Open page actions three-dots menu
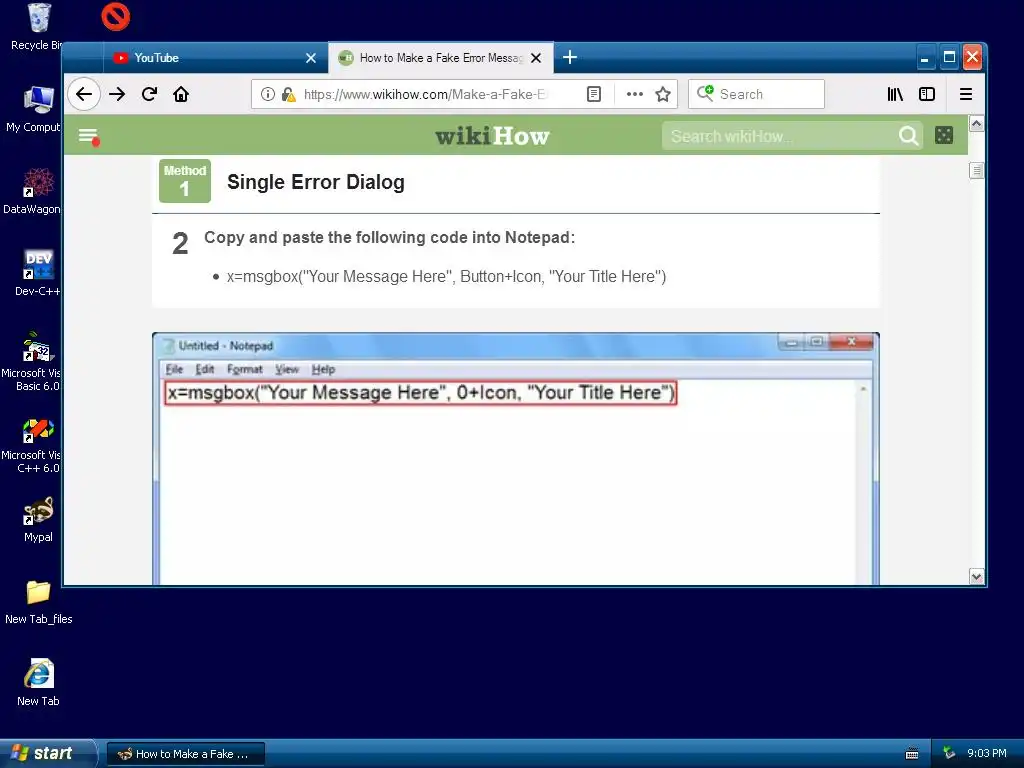 634,94
